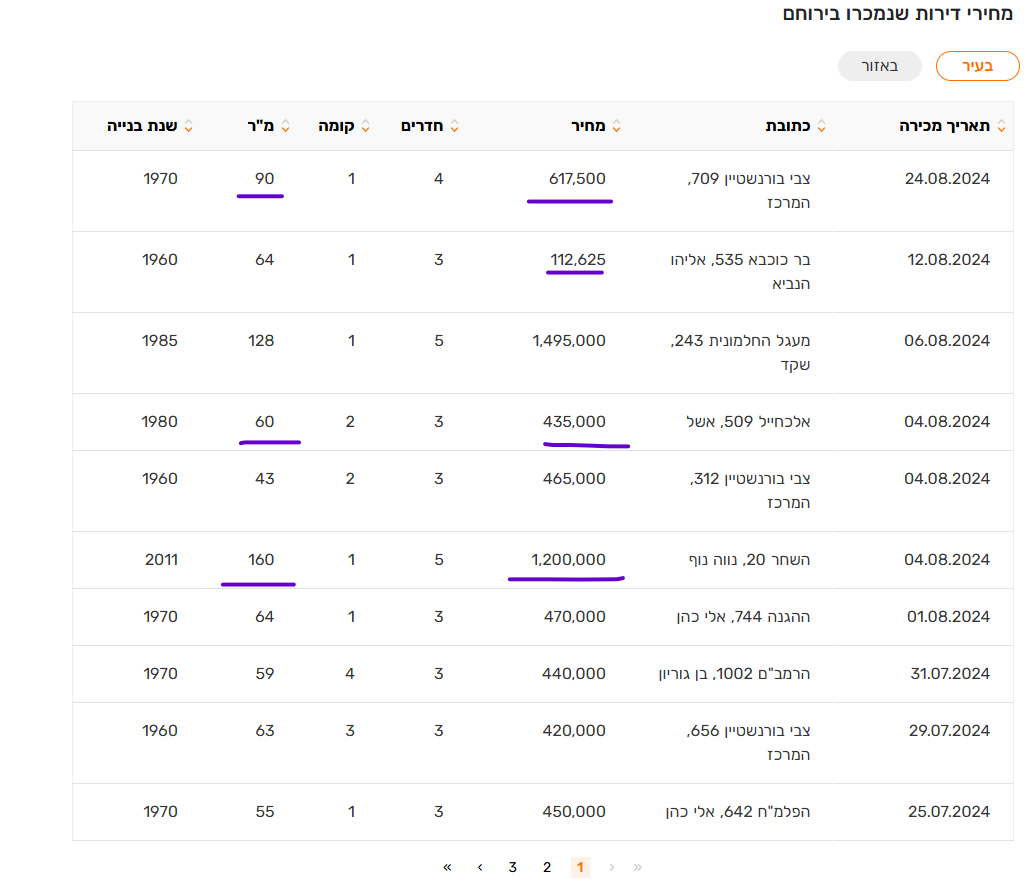Open page 2 of results
This screenshot has width=1029, height=882.
(547, 867)
